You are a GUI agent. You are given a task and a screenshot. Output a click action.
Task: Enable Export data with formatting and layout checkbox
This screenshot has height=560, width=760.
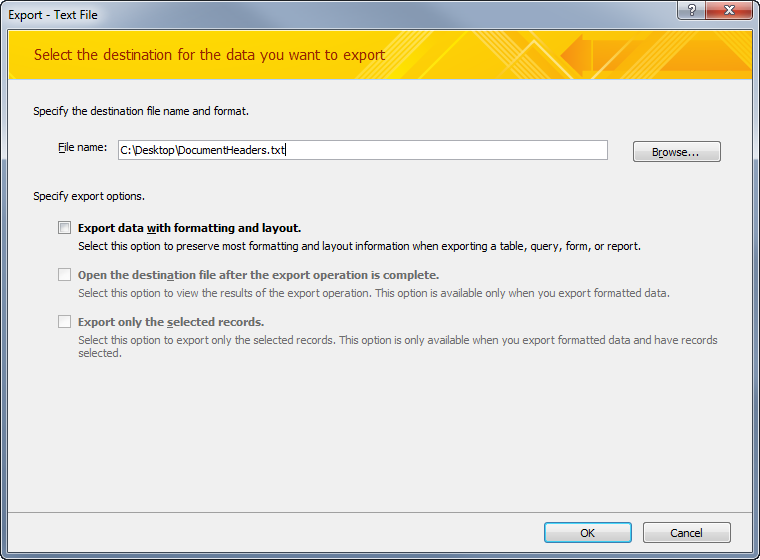click(65, 228)
